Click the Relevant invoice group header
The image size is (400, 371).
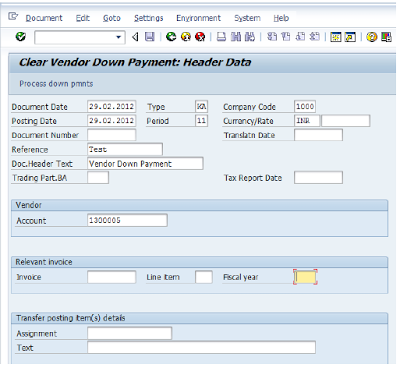tap(44, 262)
